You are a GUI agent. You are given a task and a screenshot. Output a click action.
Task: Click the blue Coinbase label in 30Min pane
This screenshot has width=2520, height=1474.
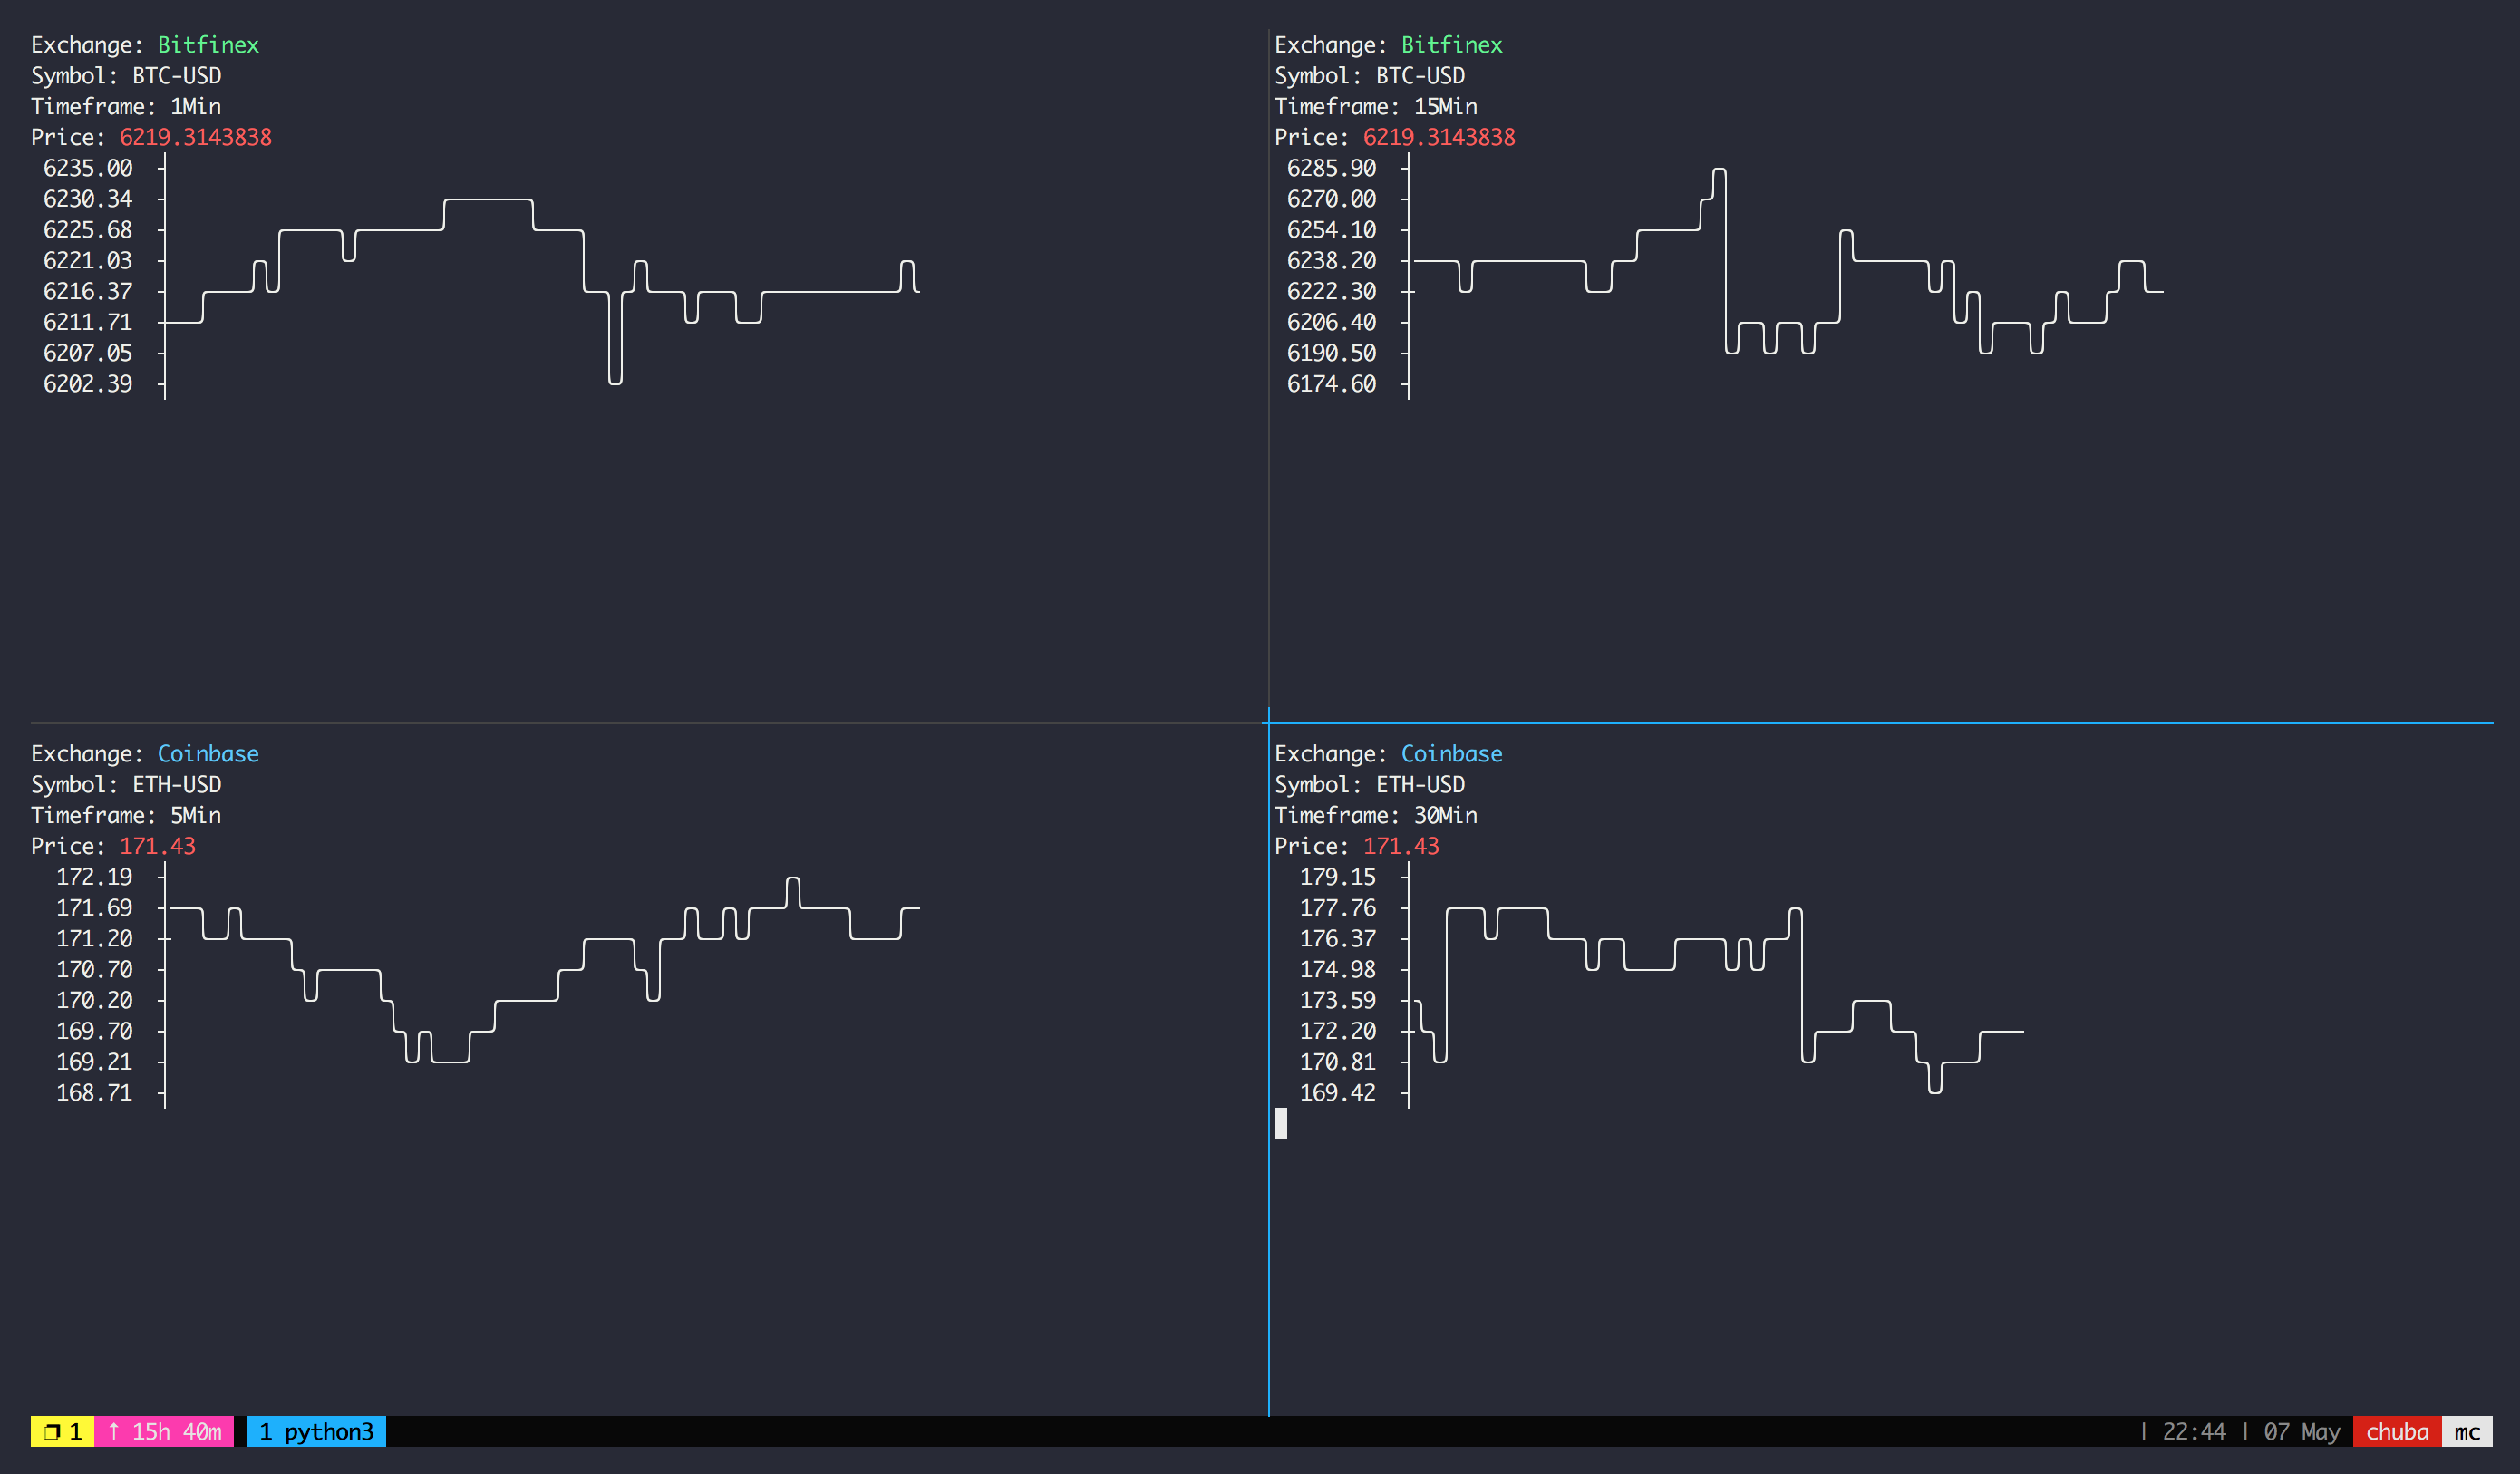(1451, 754)
